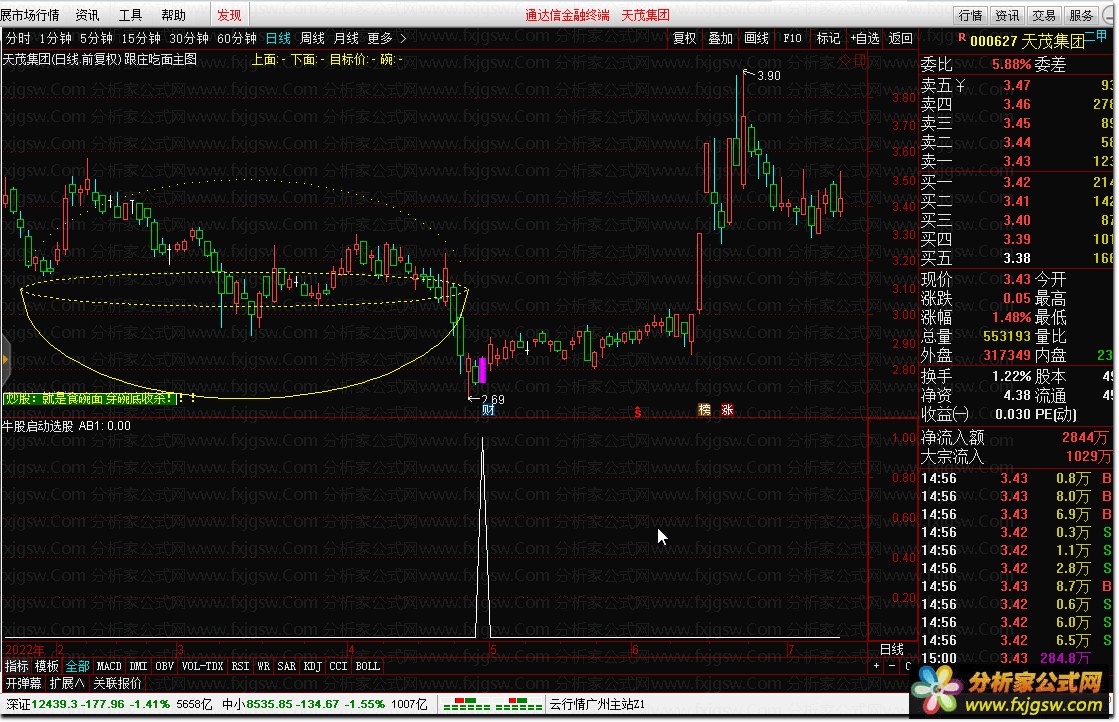The width and height of the screenshot is (1119, 722).
Task: Click 云行情广州主站Z1 server status
Action: [x=597, y=705]
